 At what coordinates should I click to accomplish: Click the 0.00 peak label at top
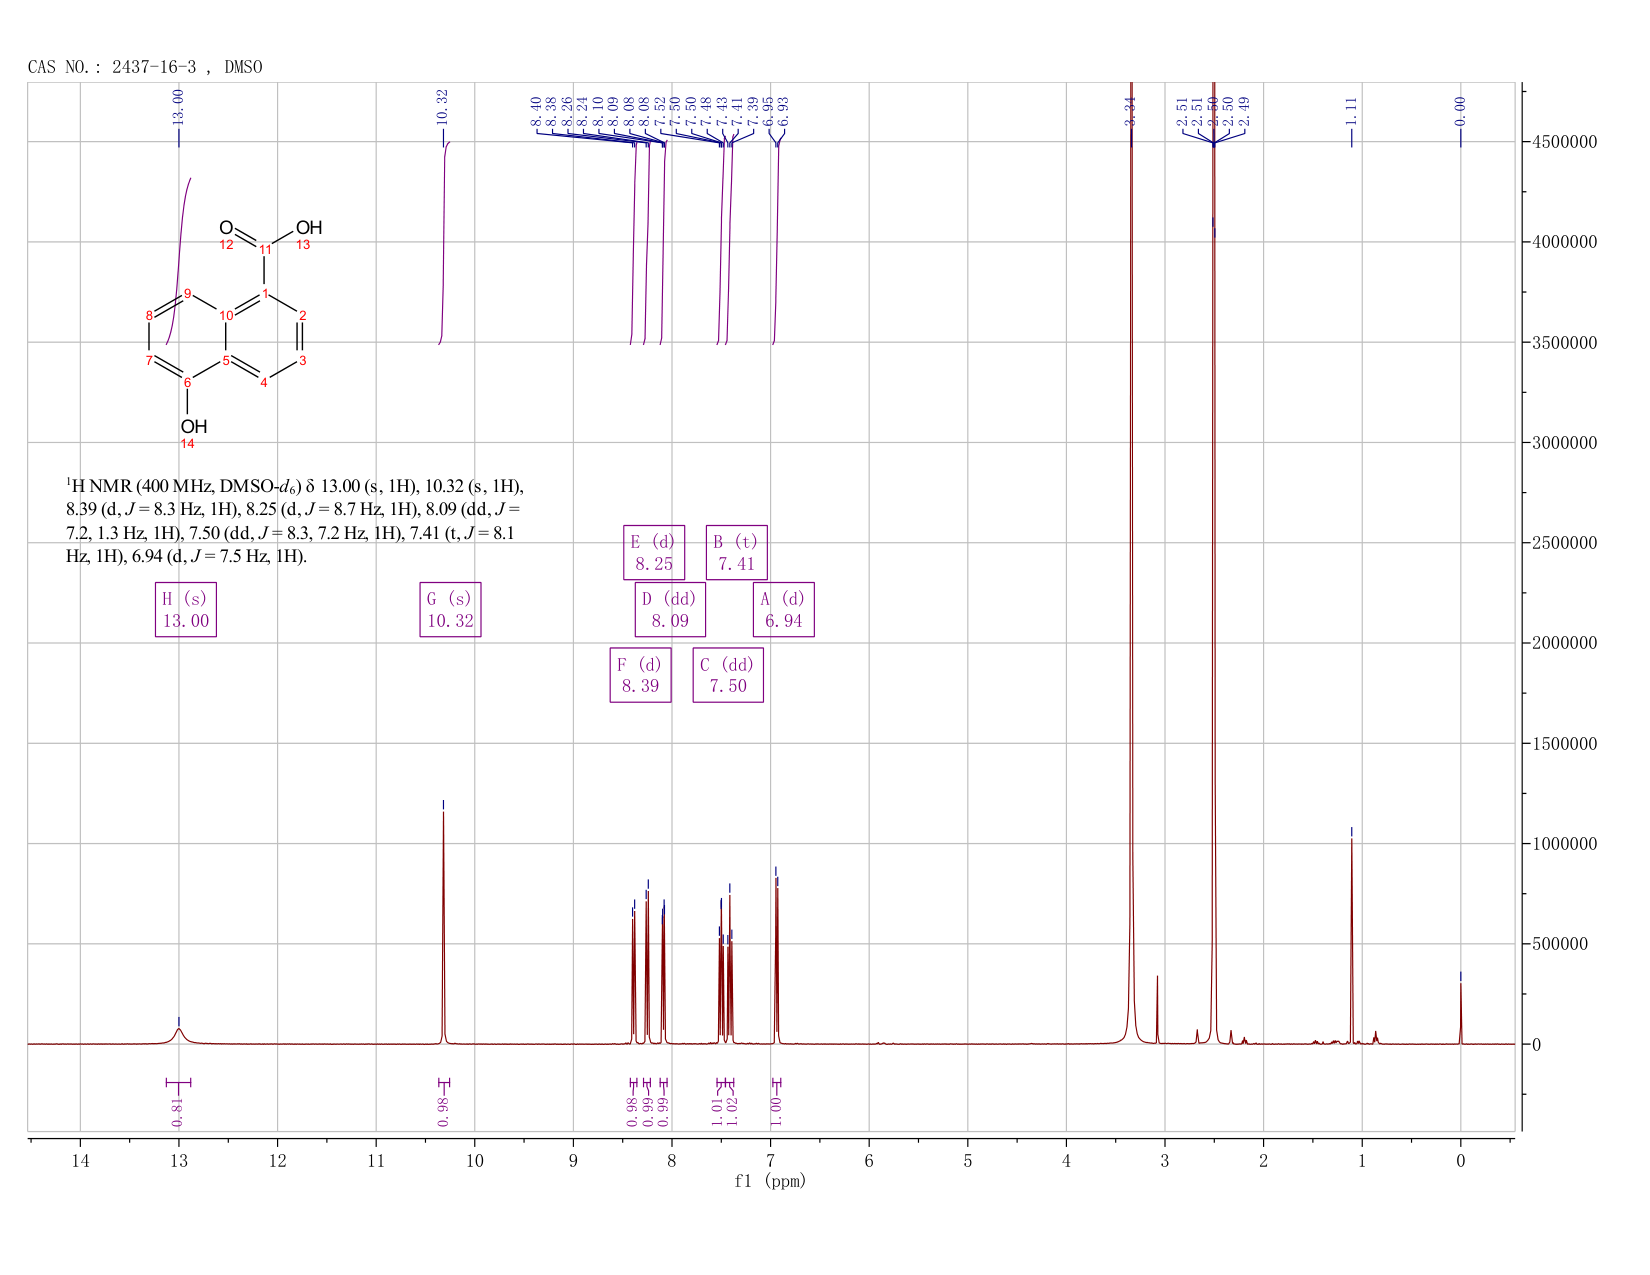1460,111
